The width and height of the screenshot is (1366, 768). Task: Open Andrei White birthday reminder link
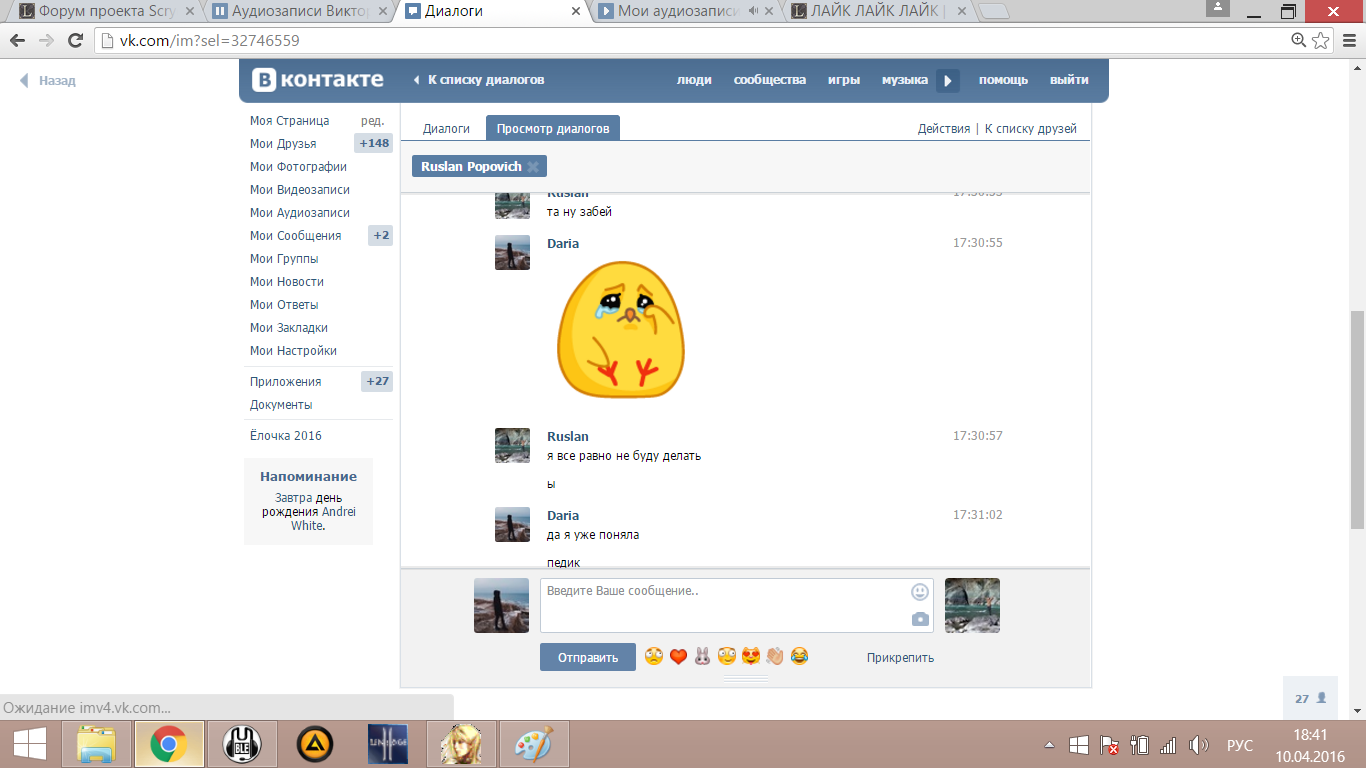click(324, 518)
